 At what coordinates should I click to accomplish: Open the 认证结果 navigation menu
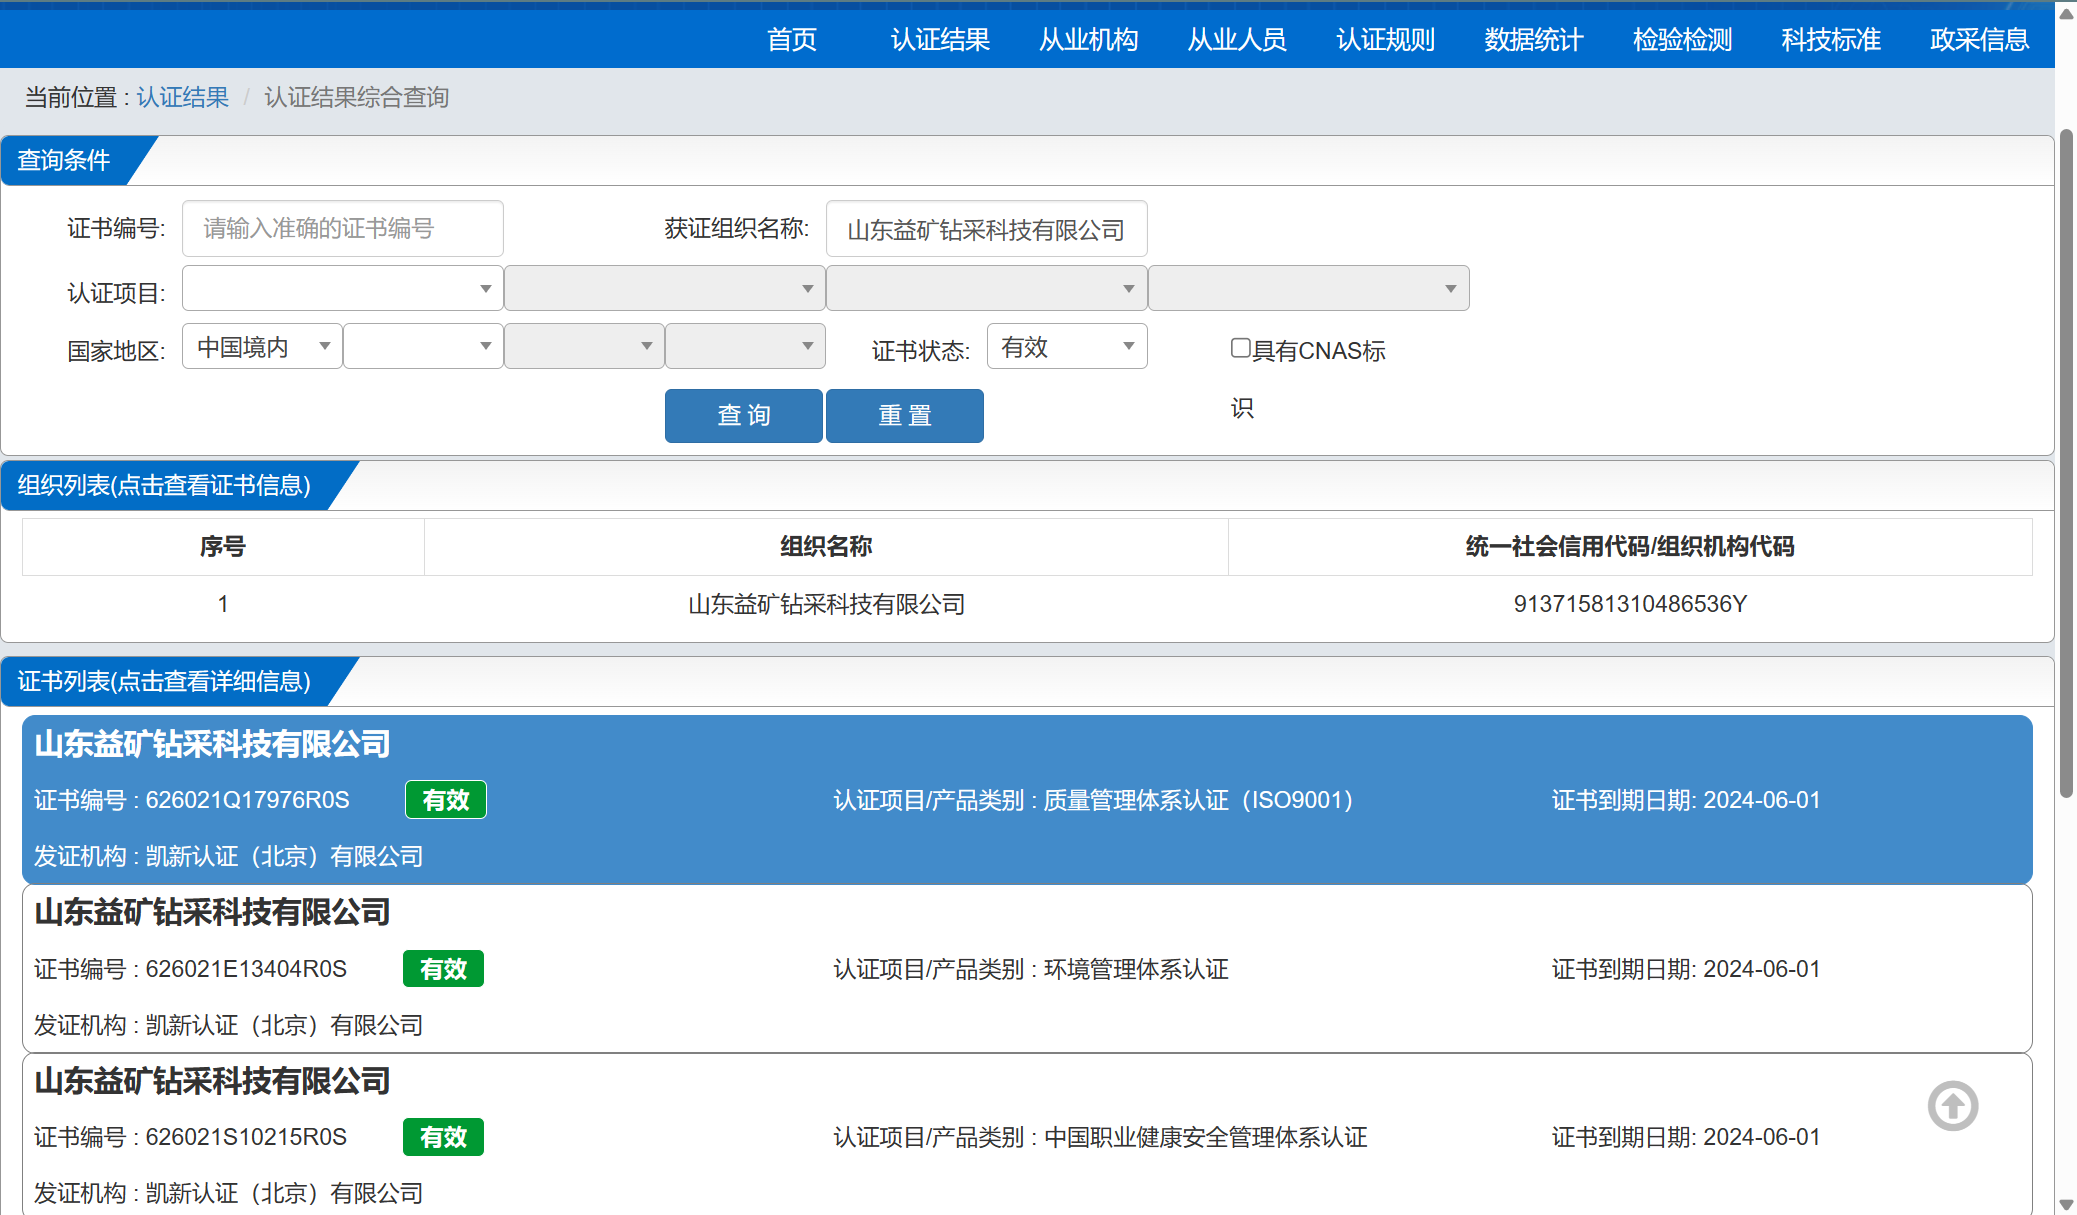pyautogui.click(x=940, y=40)
